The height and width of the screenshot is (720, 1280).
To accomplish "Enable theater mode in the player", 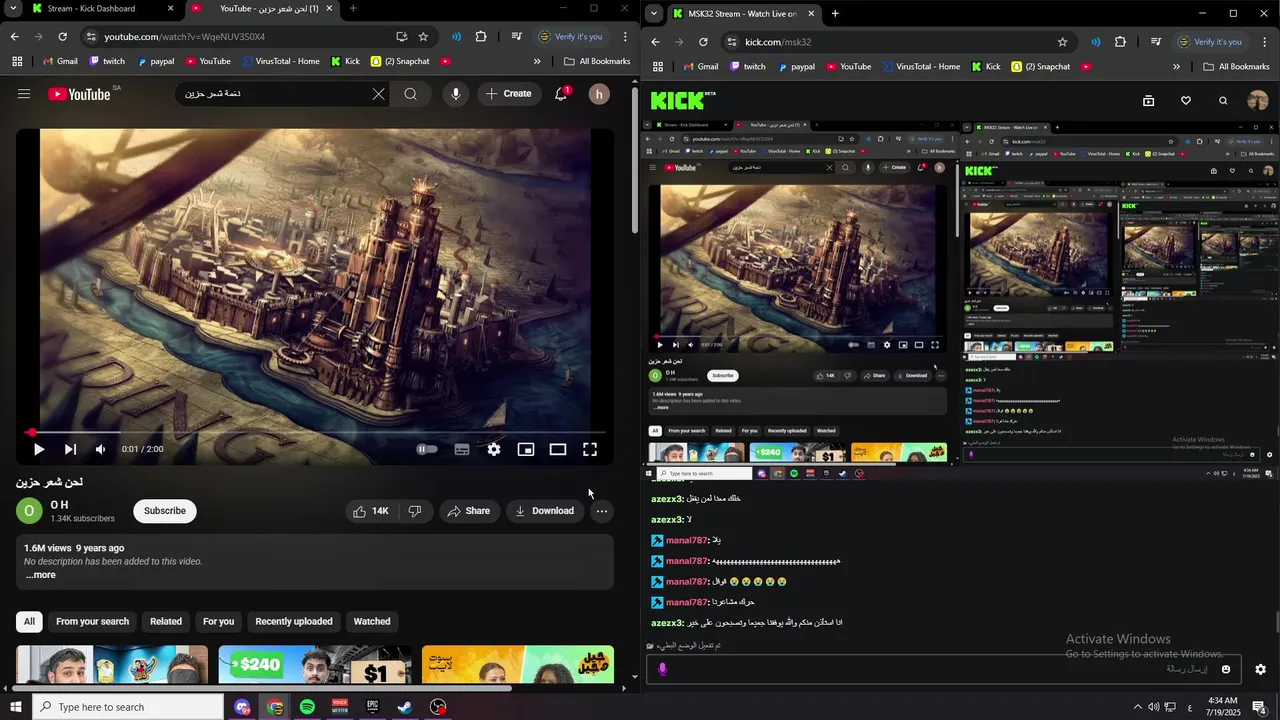I will point(558,450).
